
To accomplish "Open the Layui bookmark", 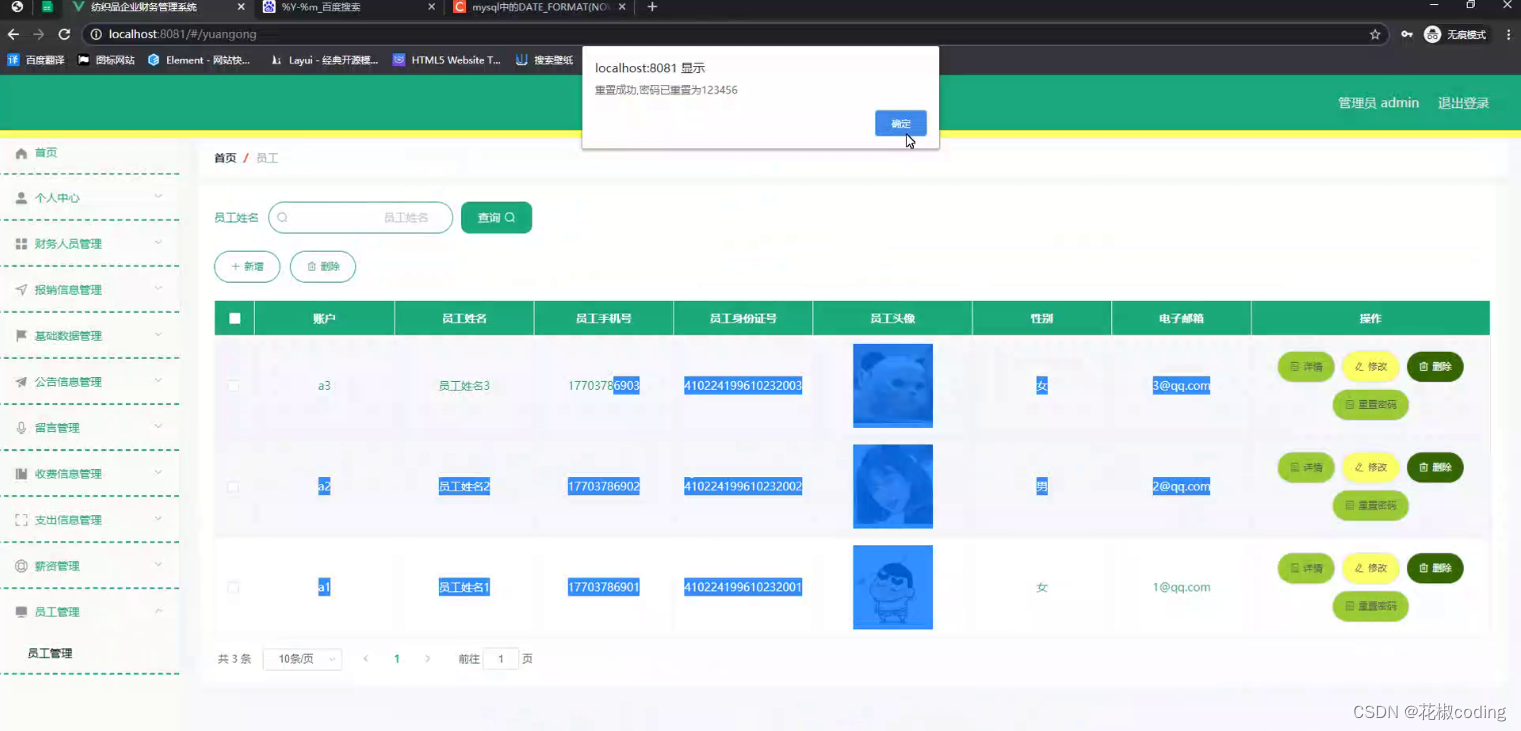I will pos(325,60).
